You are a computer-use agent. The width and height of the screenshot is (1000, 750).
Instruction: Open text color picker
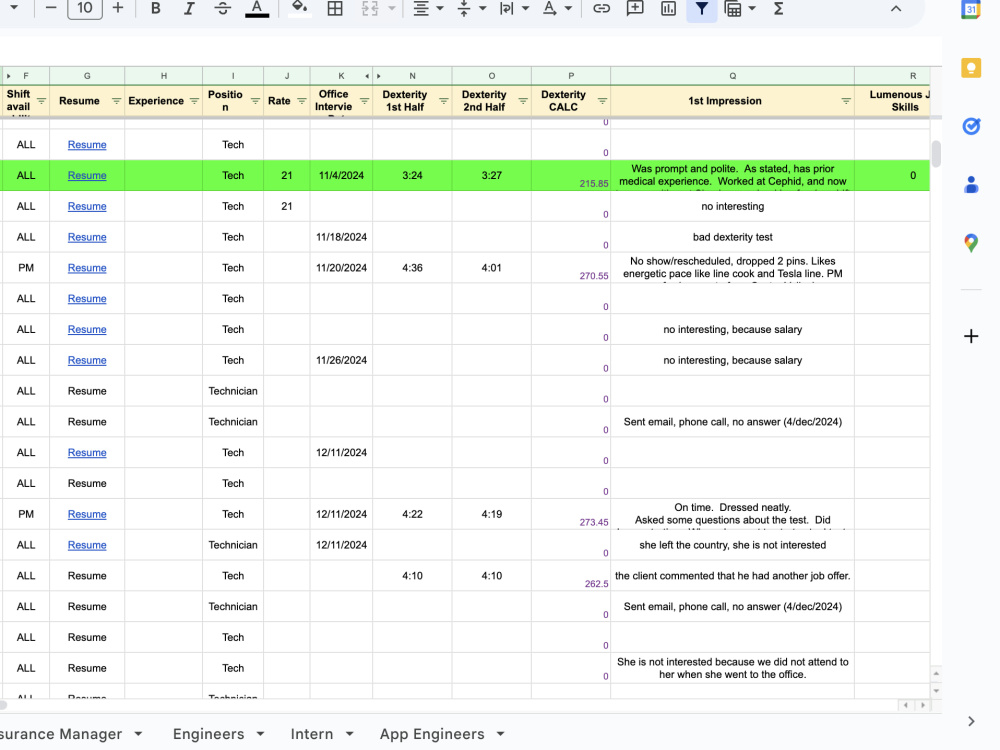(256, 8)
